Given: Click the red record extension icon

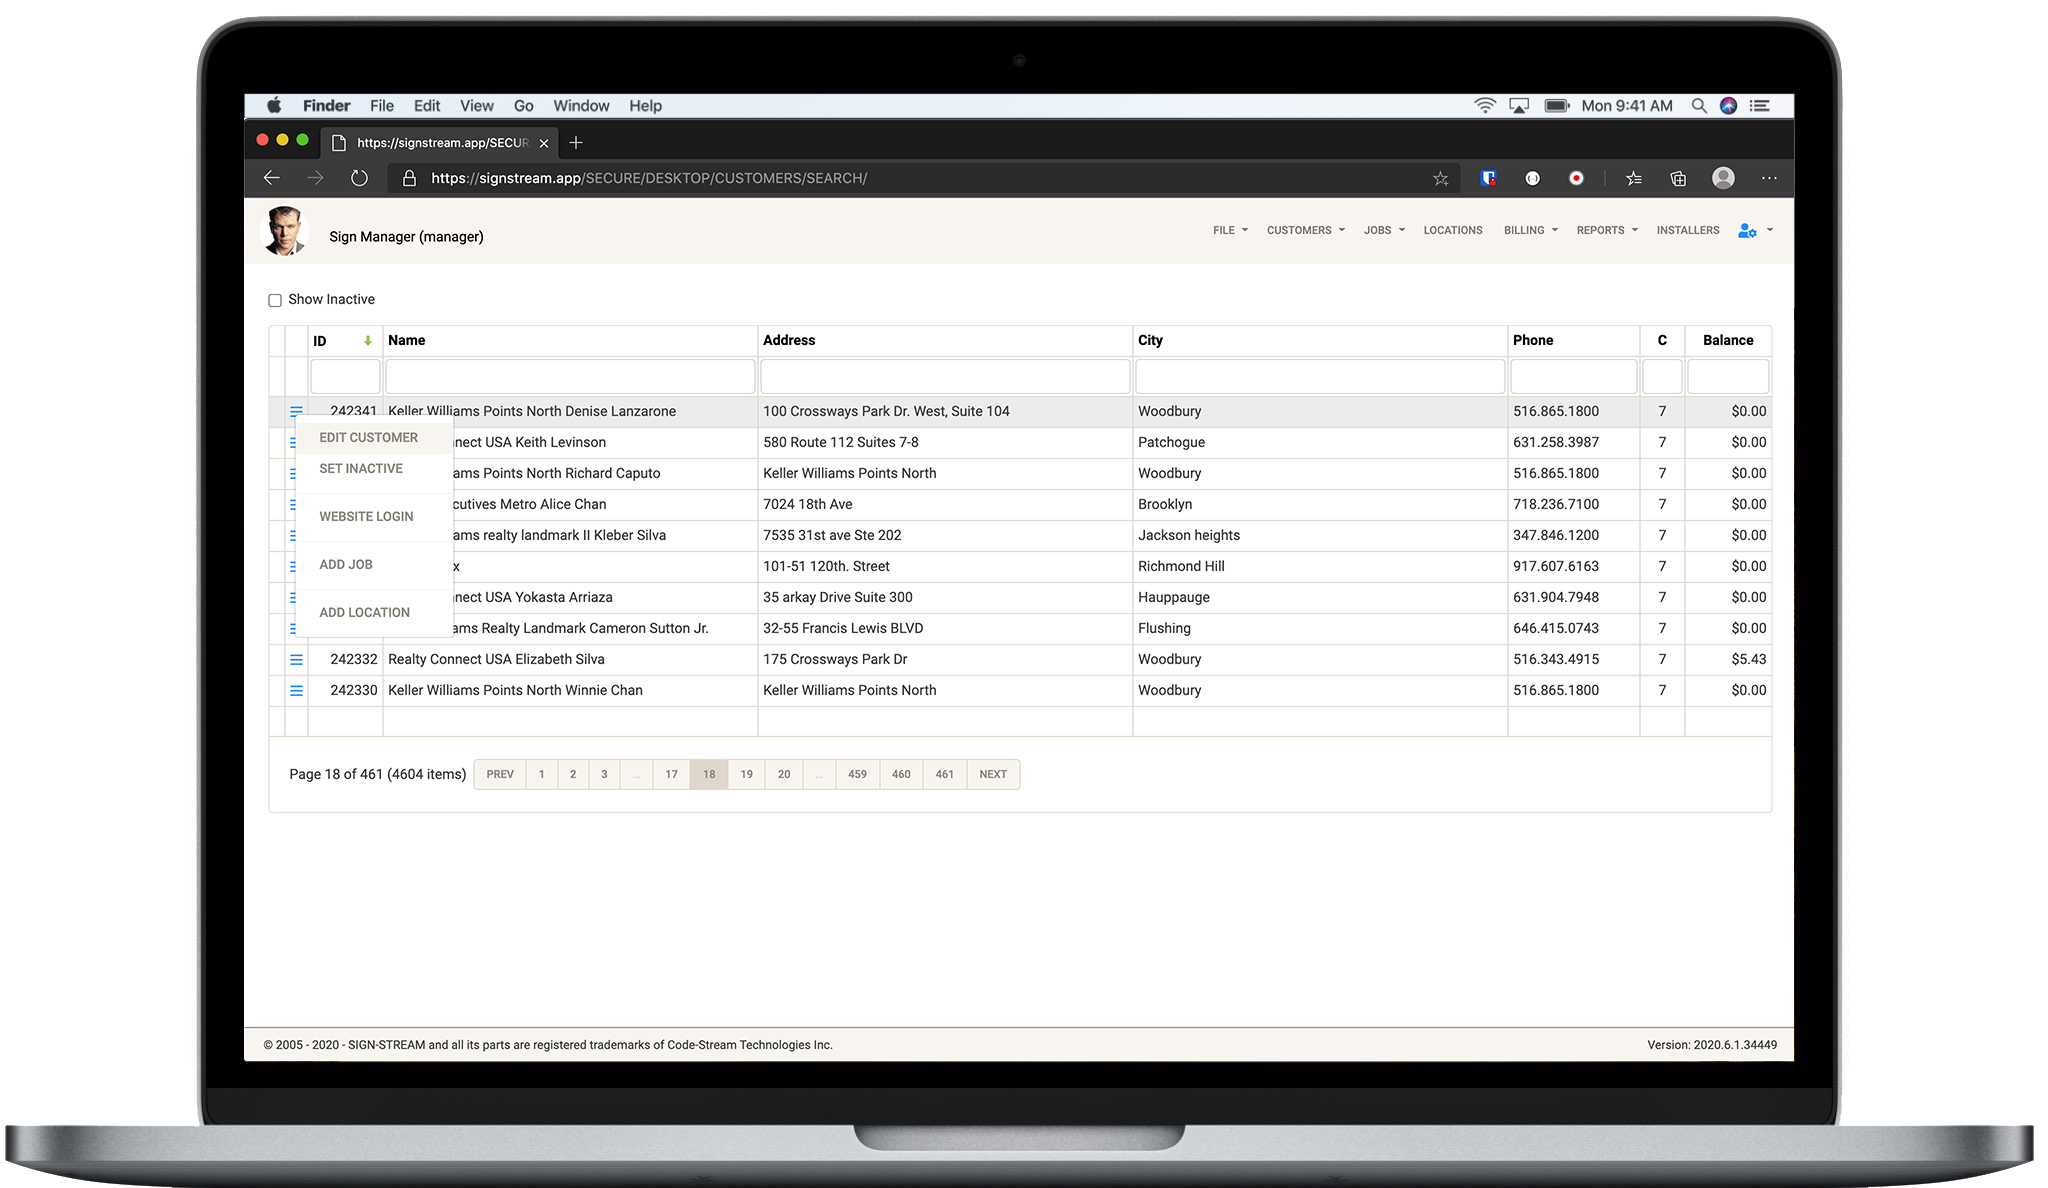Looking at the screenshot, I should click(1576, 178).
